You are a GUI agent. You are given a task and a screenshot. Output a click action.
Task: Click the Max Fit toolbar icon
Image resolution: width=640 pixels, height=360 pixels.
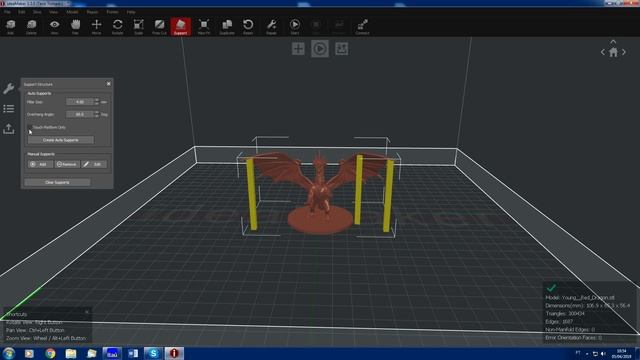pyautogui.click(x=204, y=27)
